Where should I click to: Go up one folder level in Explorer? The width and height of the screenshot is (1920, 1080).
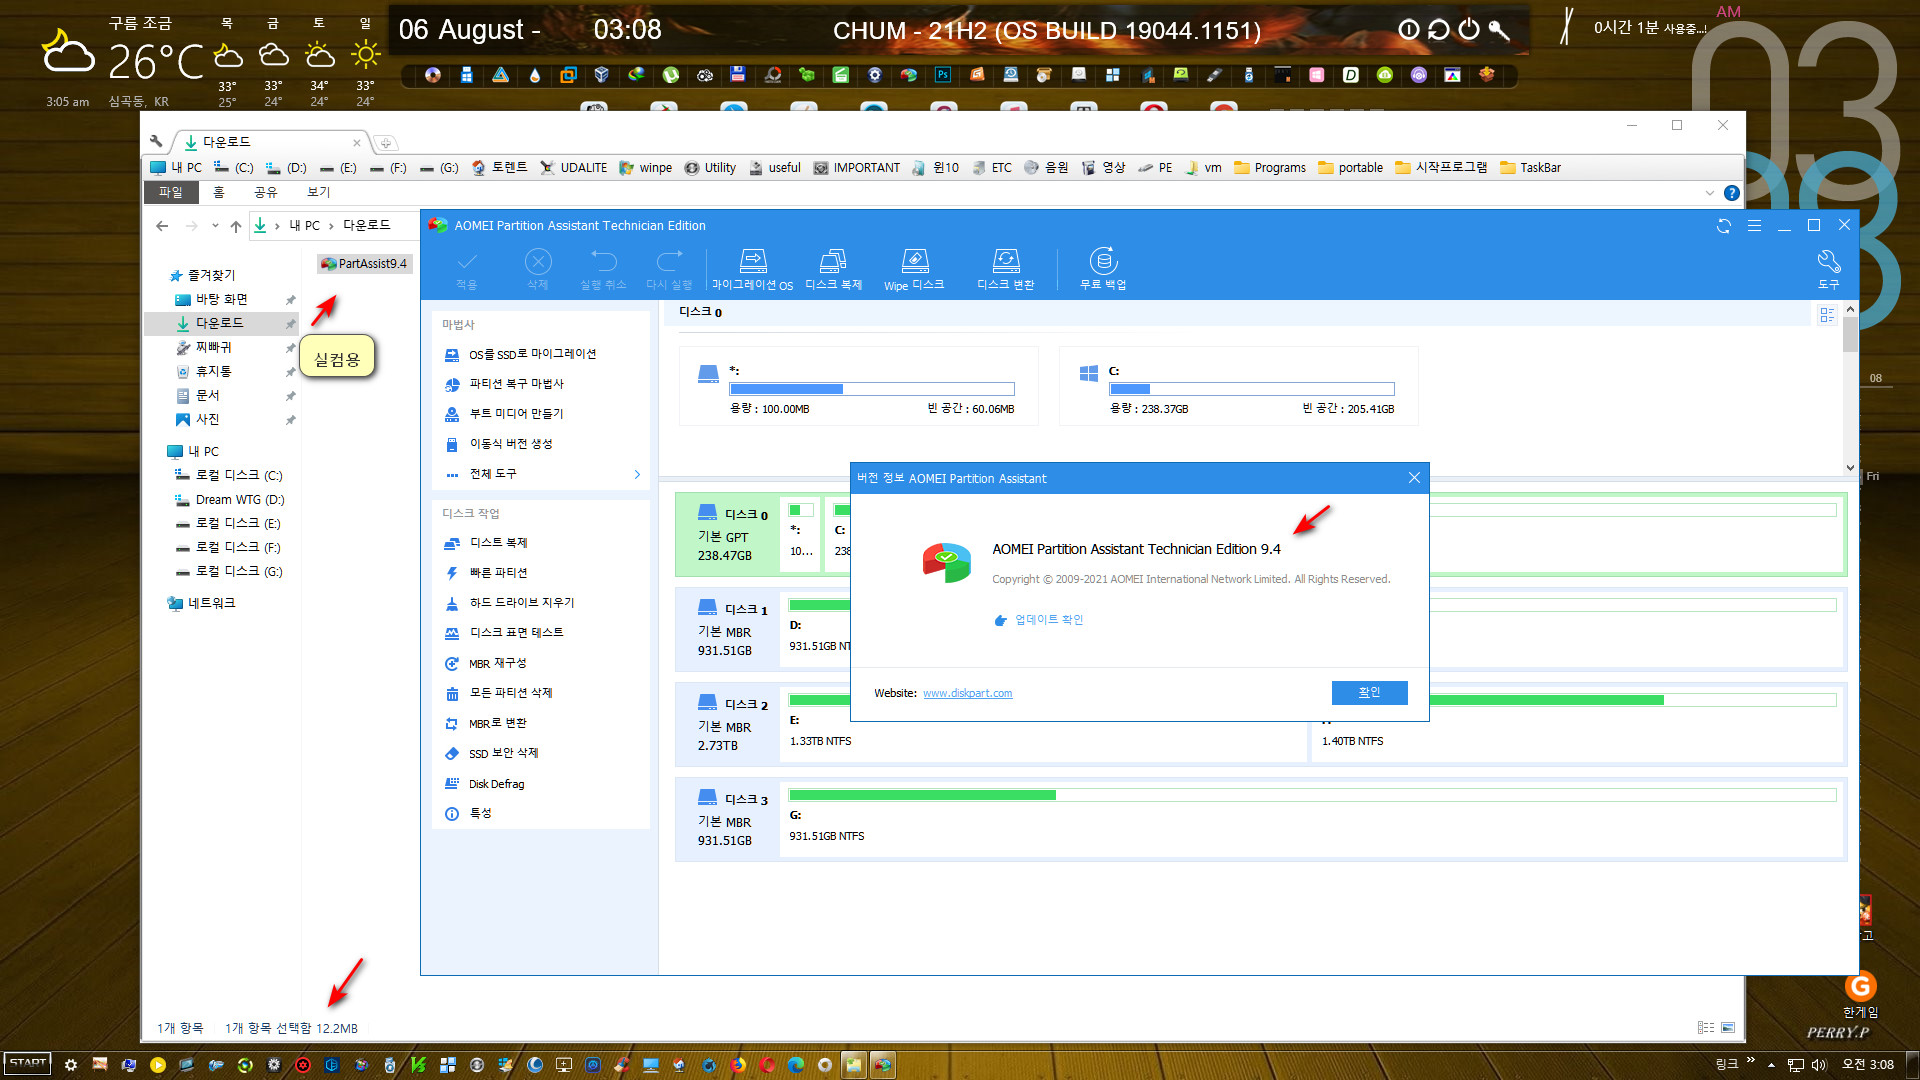tap(236, 226)
